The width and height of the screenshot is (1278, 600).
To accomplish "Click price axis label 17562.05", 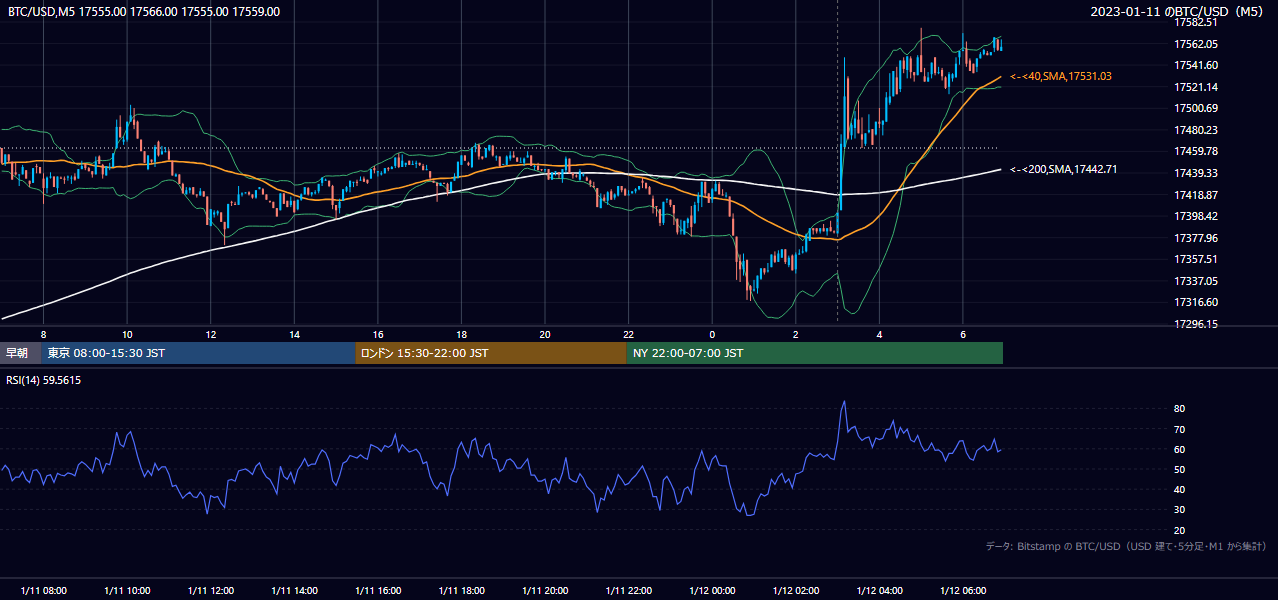I will tap(1195, 44).
